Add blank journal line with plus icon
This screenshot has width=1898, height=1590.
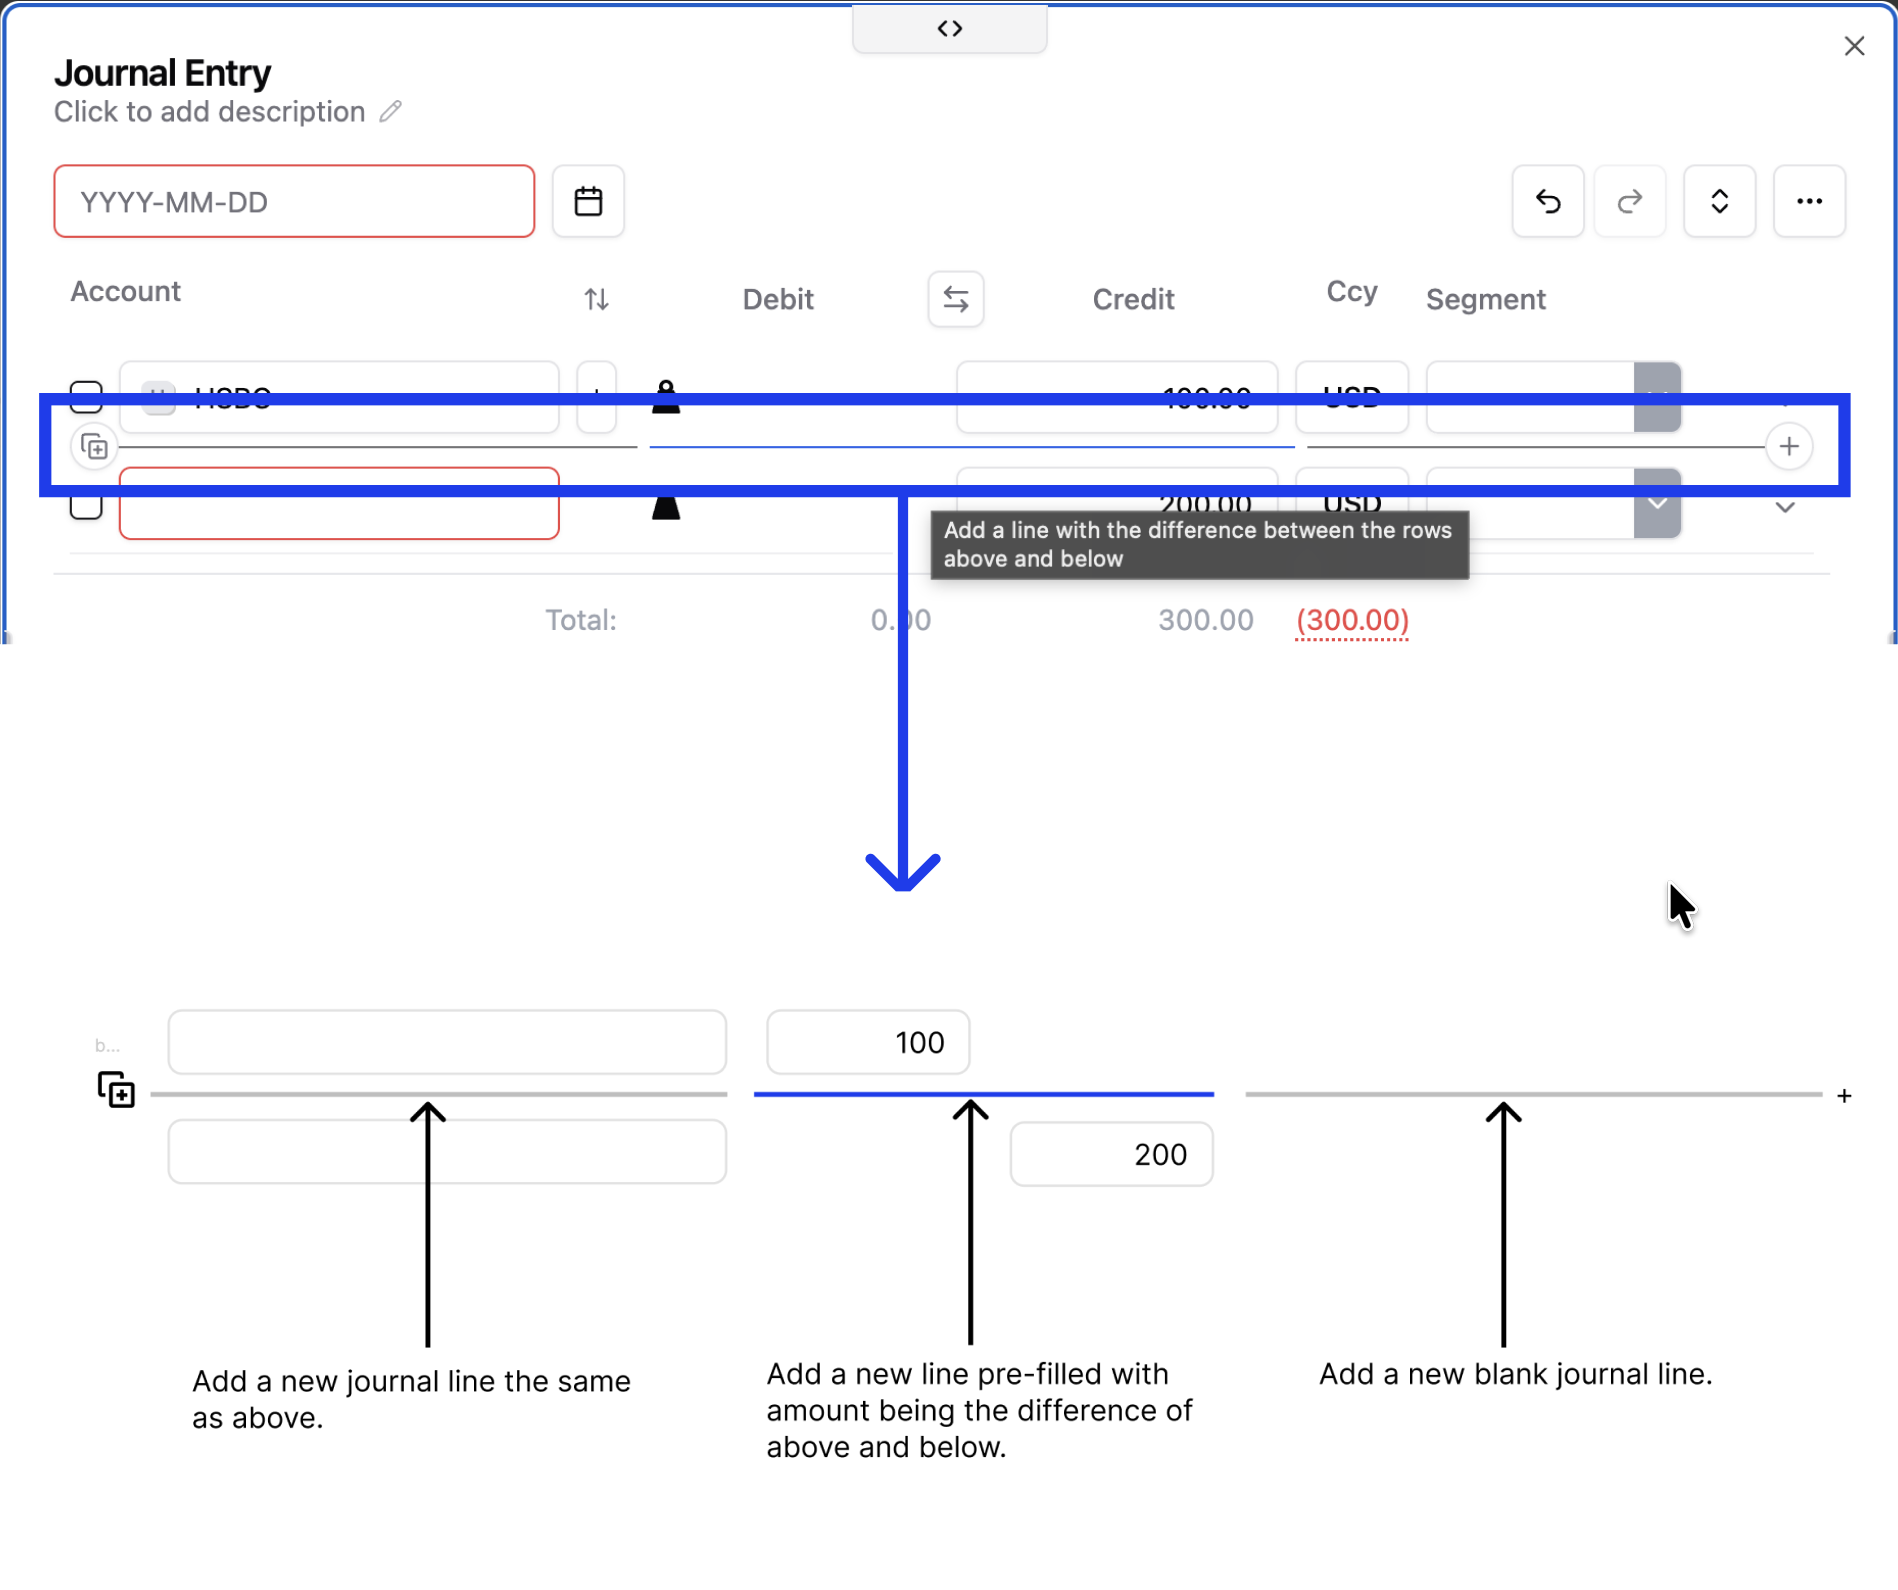[x=1789, y=447]
